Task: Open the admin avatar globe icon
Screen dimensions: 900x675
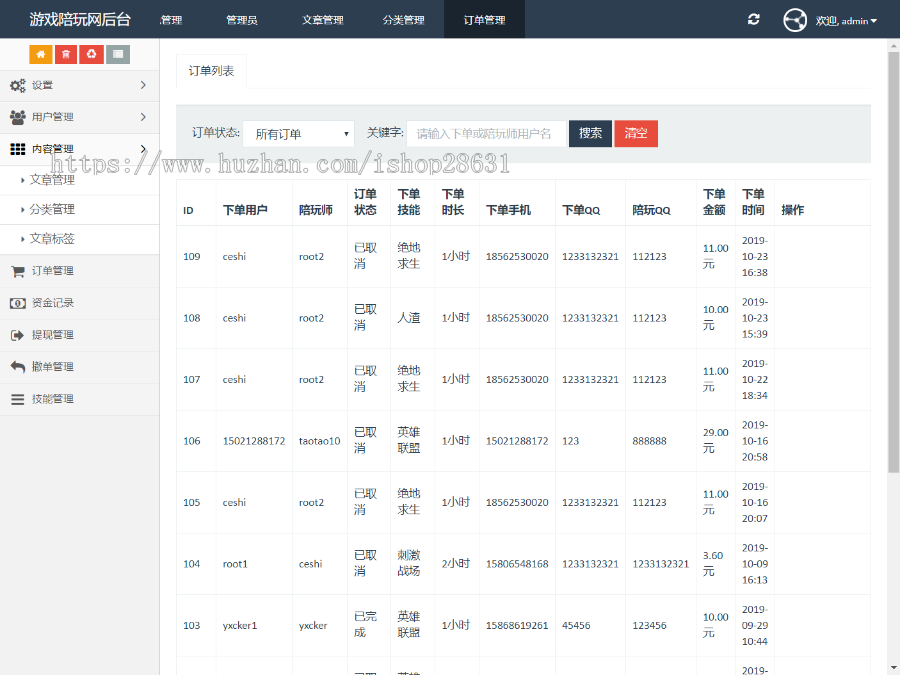Action: [x=794, y=19]
